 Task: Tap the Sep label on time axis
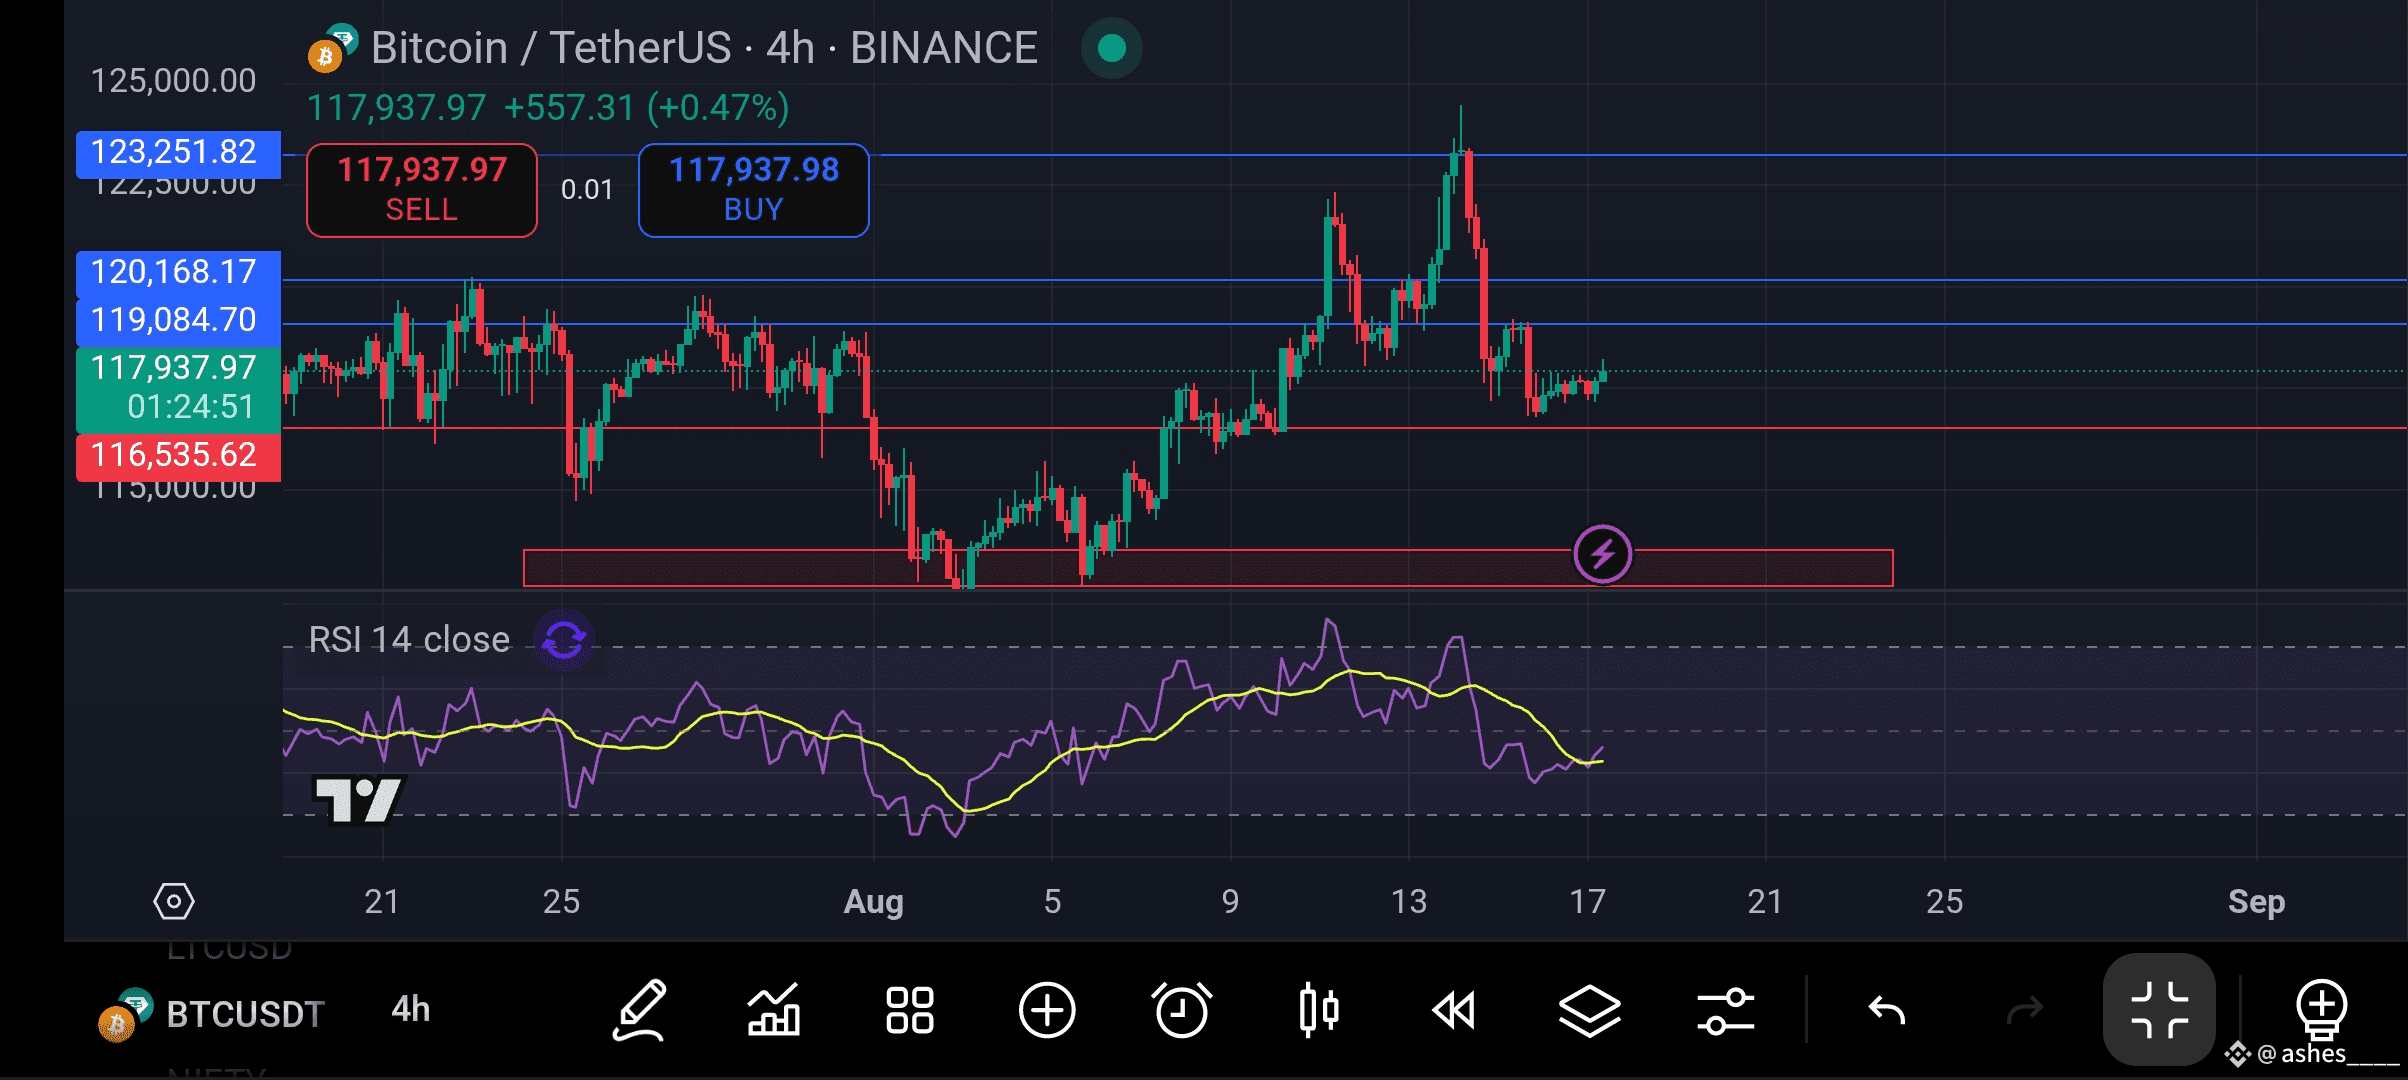click(2256, 902)
